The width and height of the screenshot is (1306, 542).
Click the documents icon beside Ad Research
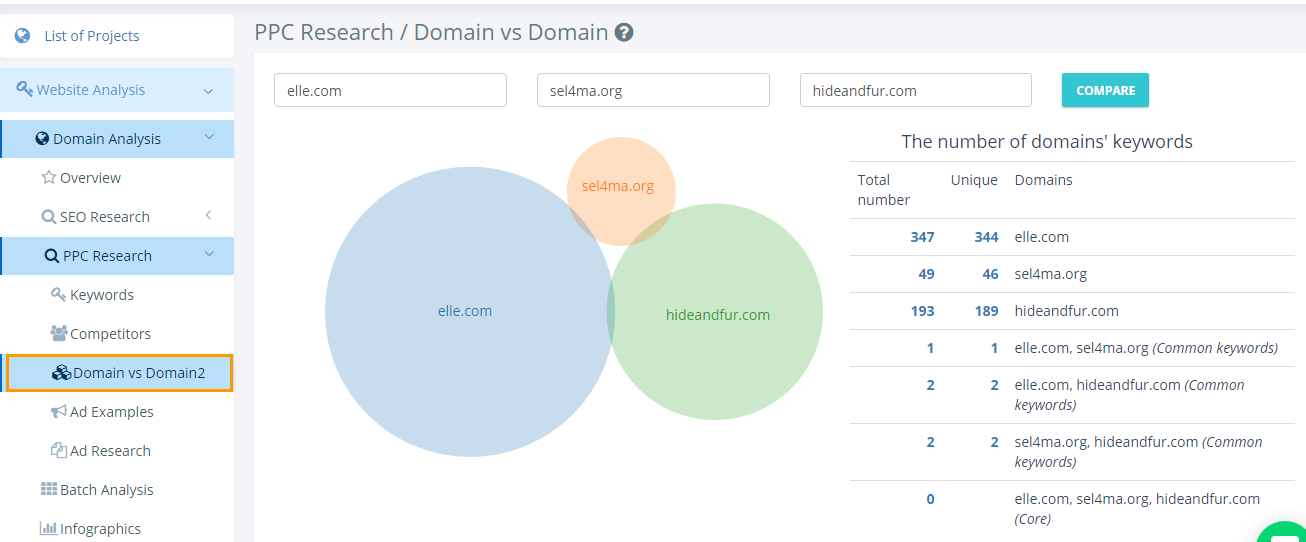point(59,450)
